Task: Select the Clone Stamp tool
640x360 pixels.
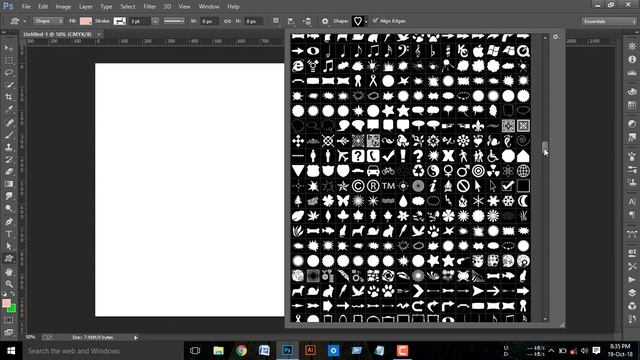Action: [9, 147]
